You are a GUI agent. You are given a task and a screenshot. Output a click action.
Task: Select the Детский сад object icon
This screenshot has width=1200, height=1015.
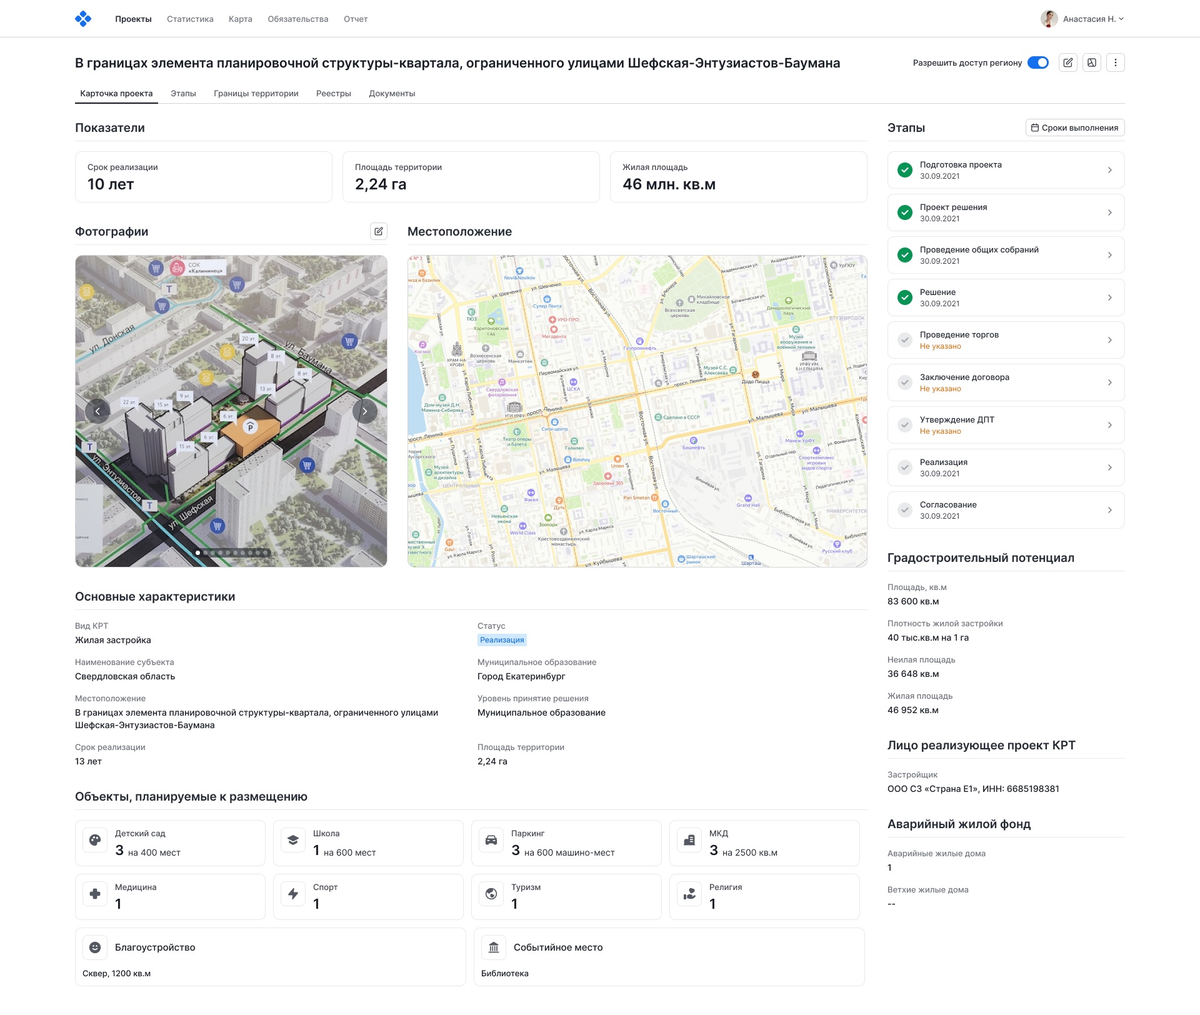[94, 840]
